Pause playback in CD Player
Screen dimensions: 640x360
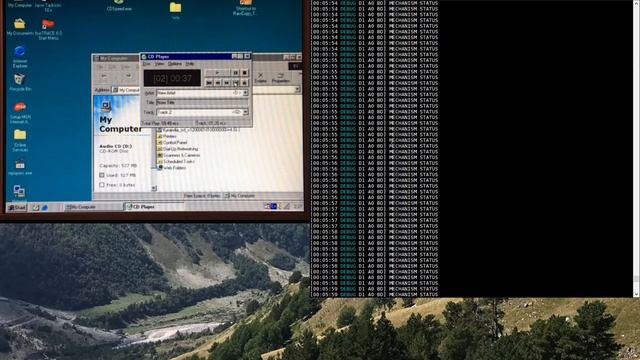point(236,73)
